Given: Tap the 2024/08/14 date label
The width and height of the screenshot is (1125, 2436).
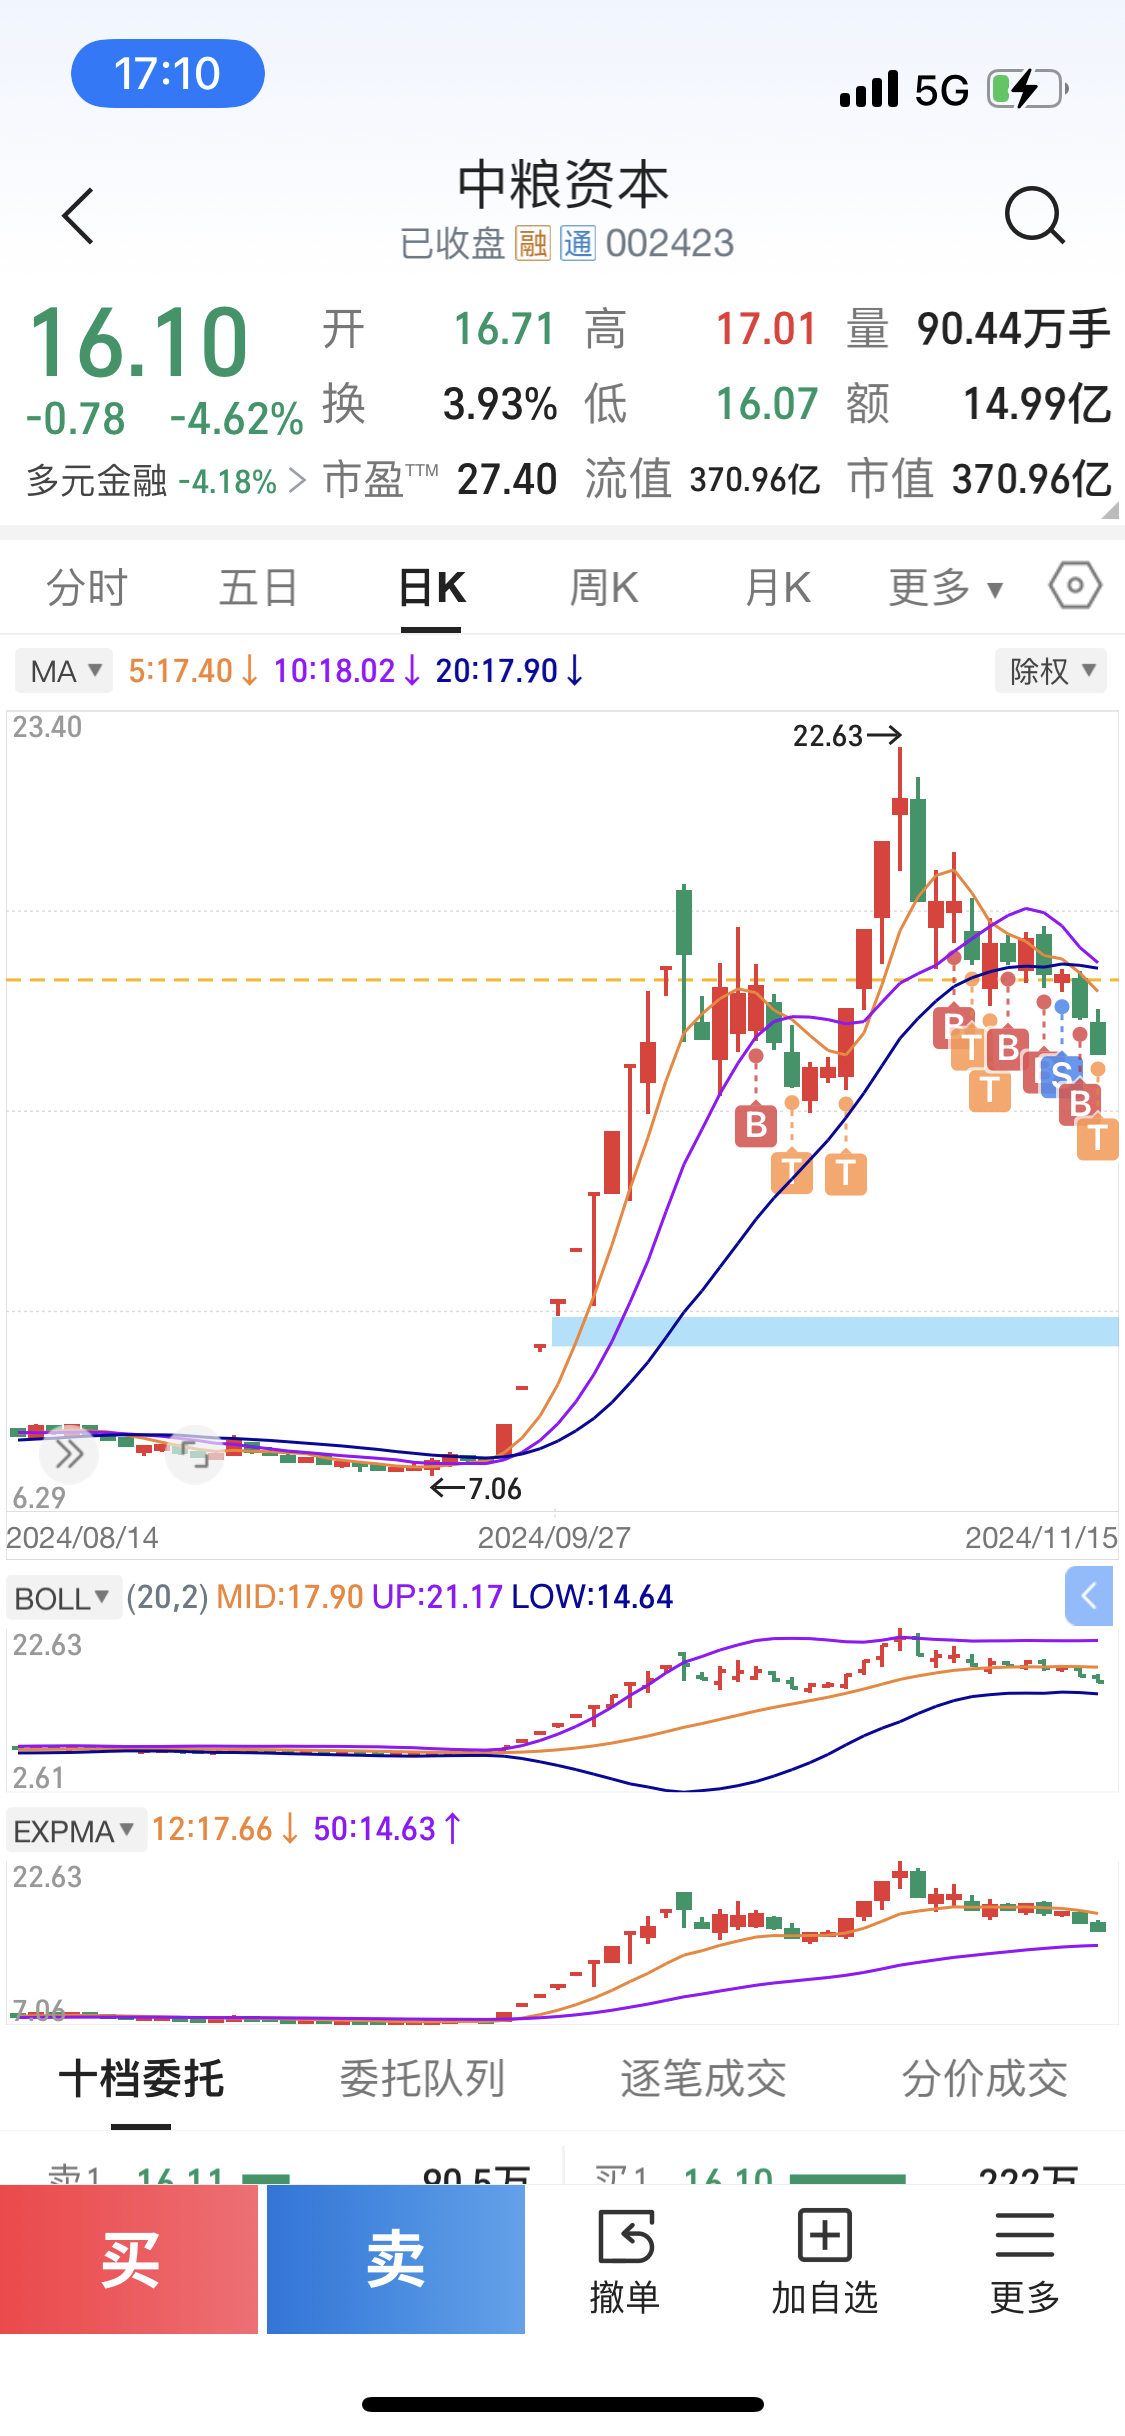Looking at the screenshot, I should coord(82,1538).
